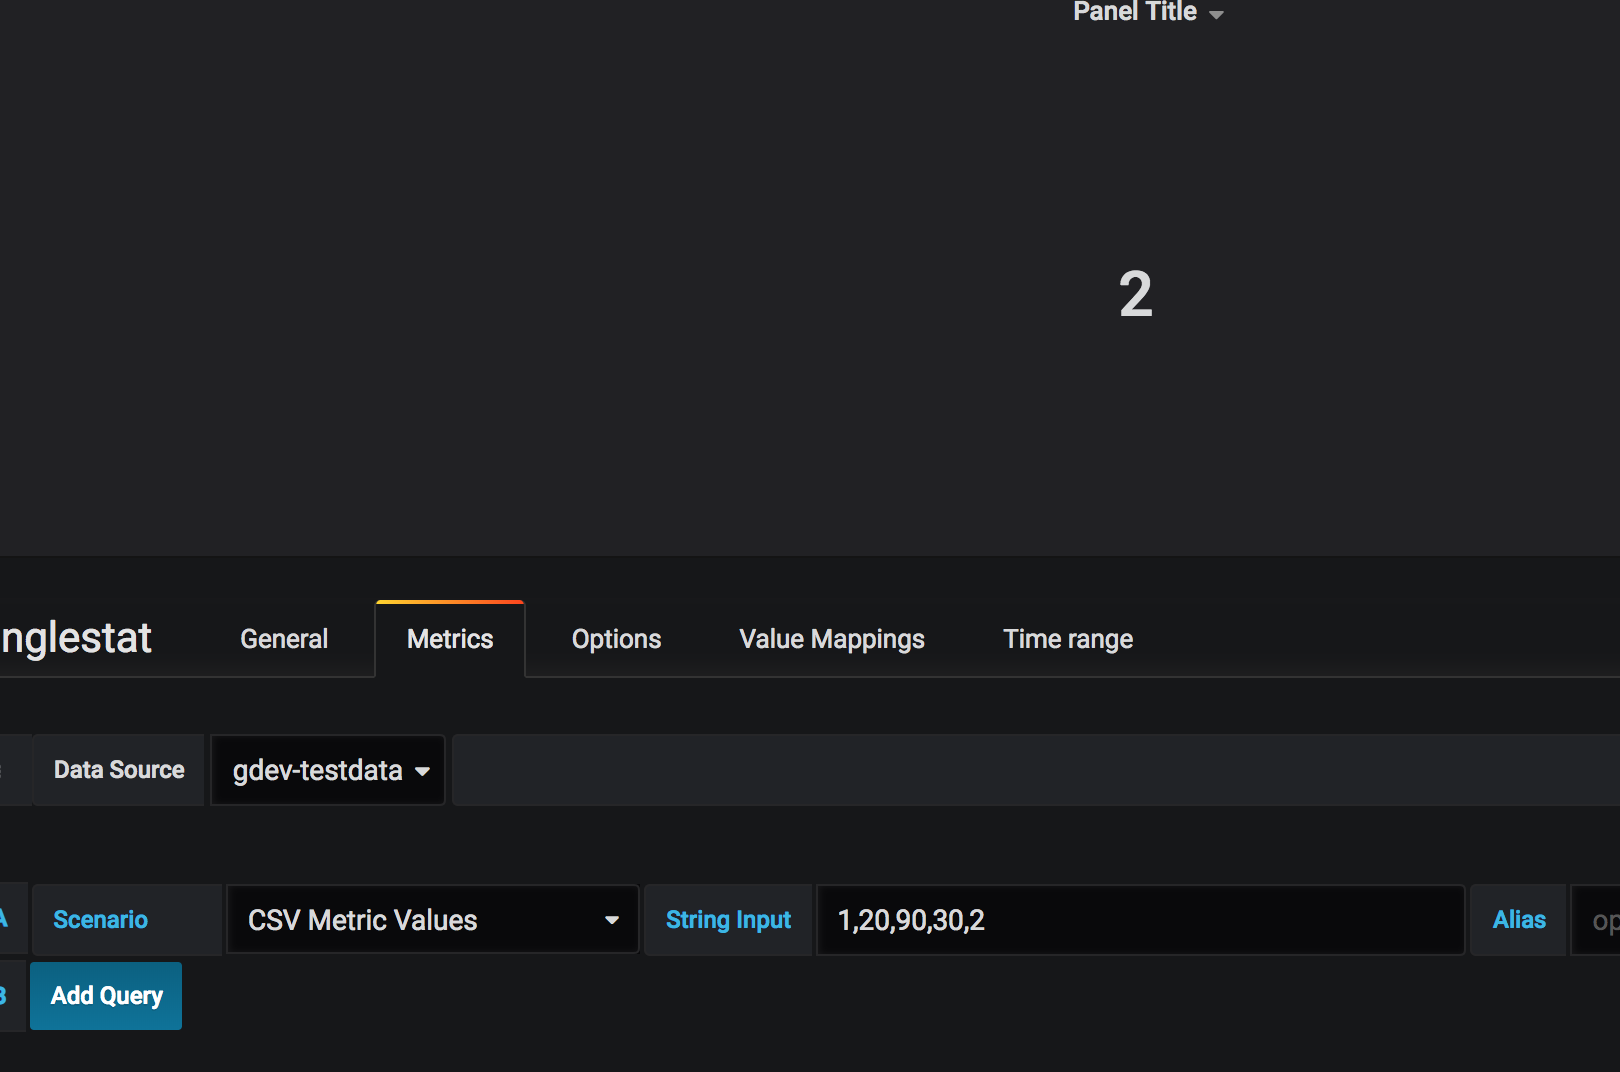
Task: Collapse query row A
Action: (5, 918)
